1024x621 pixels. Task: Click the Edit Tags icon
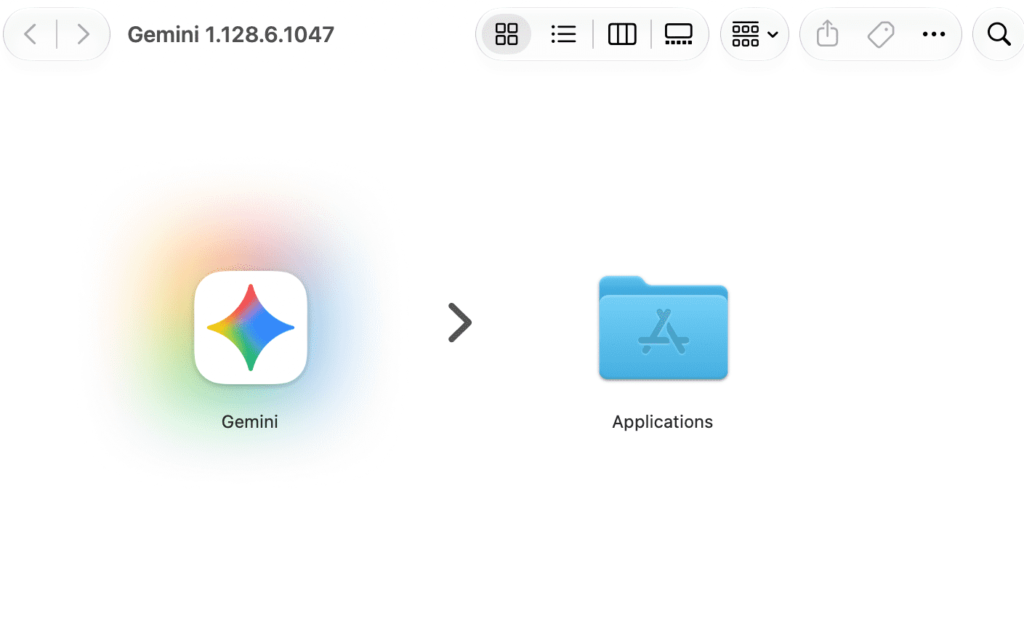881,34
